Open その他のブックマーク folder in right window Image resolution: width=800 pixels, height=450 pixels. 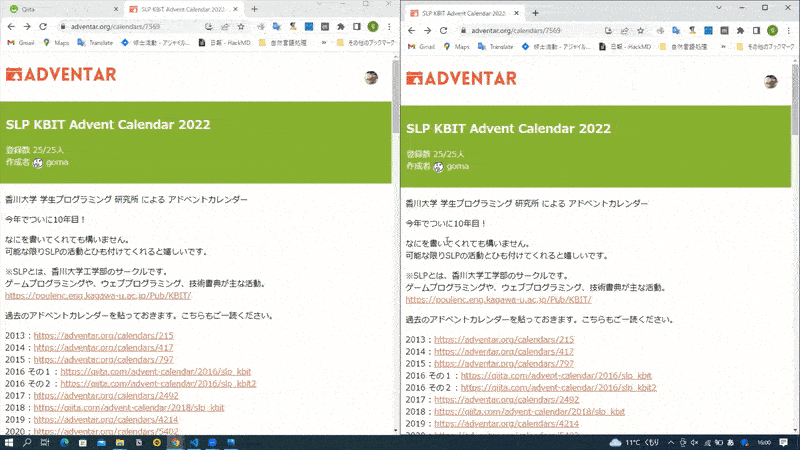(x=765, y=47)
